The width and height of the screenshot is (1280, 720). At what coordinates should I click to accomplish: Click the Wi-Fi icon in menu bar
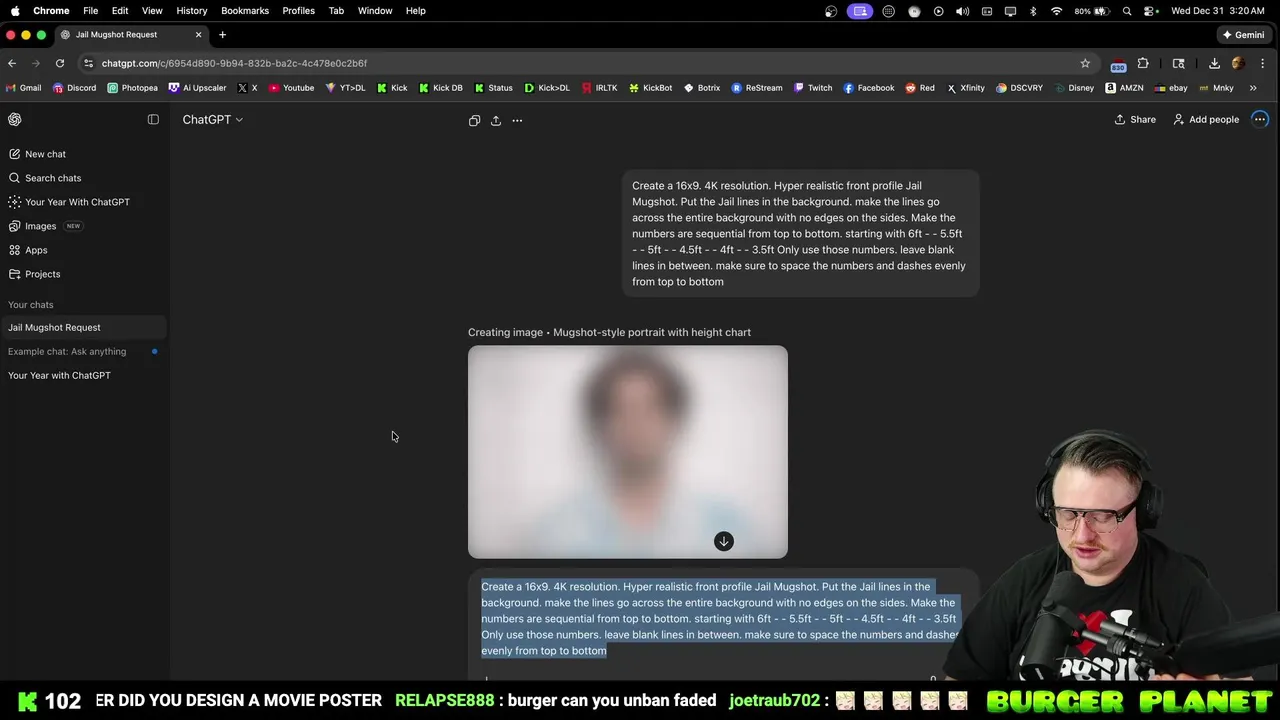coord(1057,11)
